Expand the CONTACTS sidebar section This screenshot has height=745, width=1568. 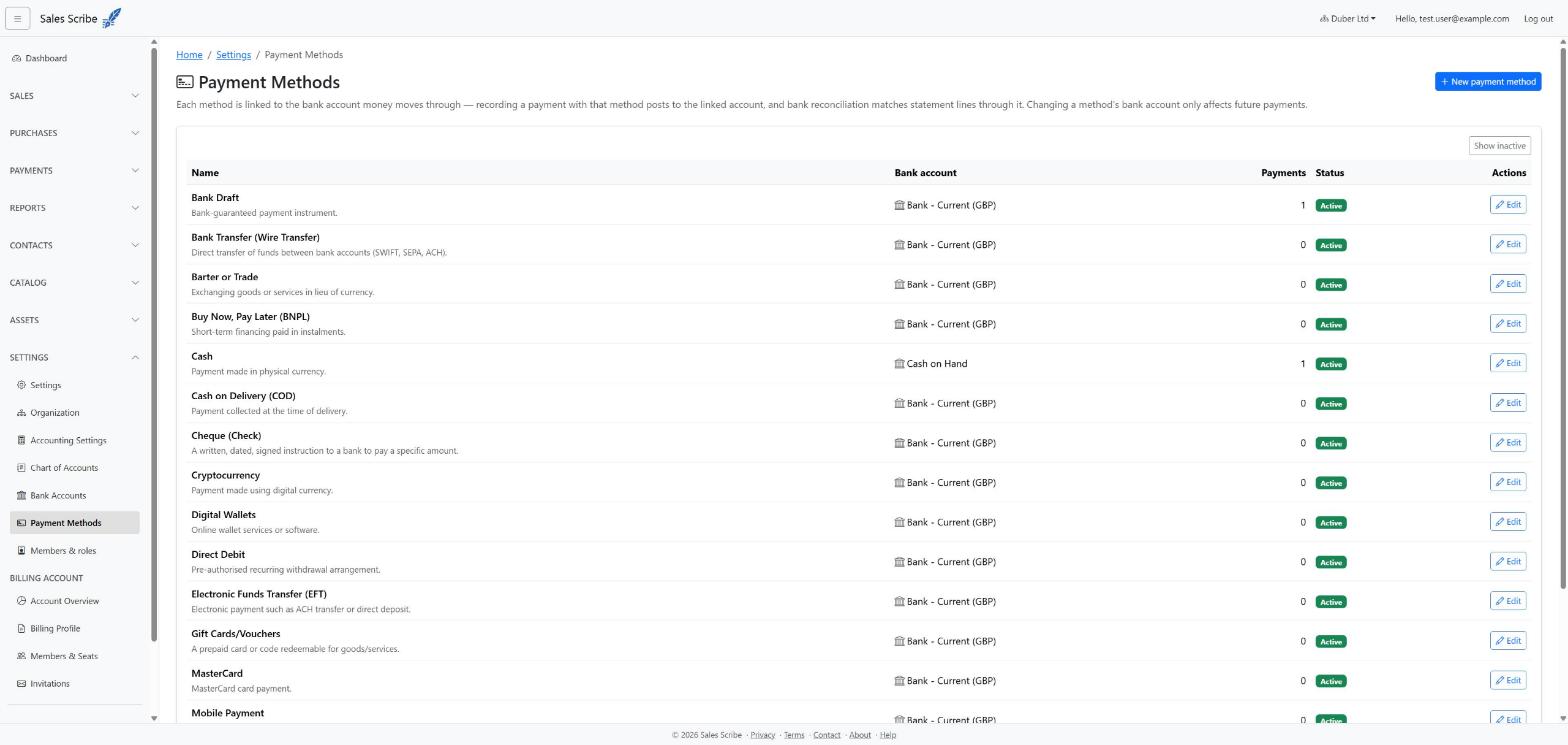click(74, 245)
